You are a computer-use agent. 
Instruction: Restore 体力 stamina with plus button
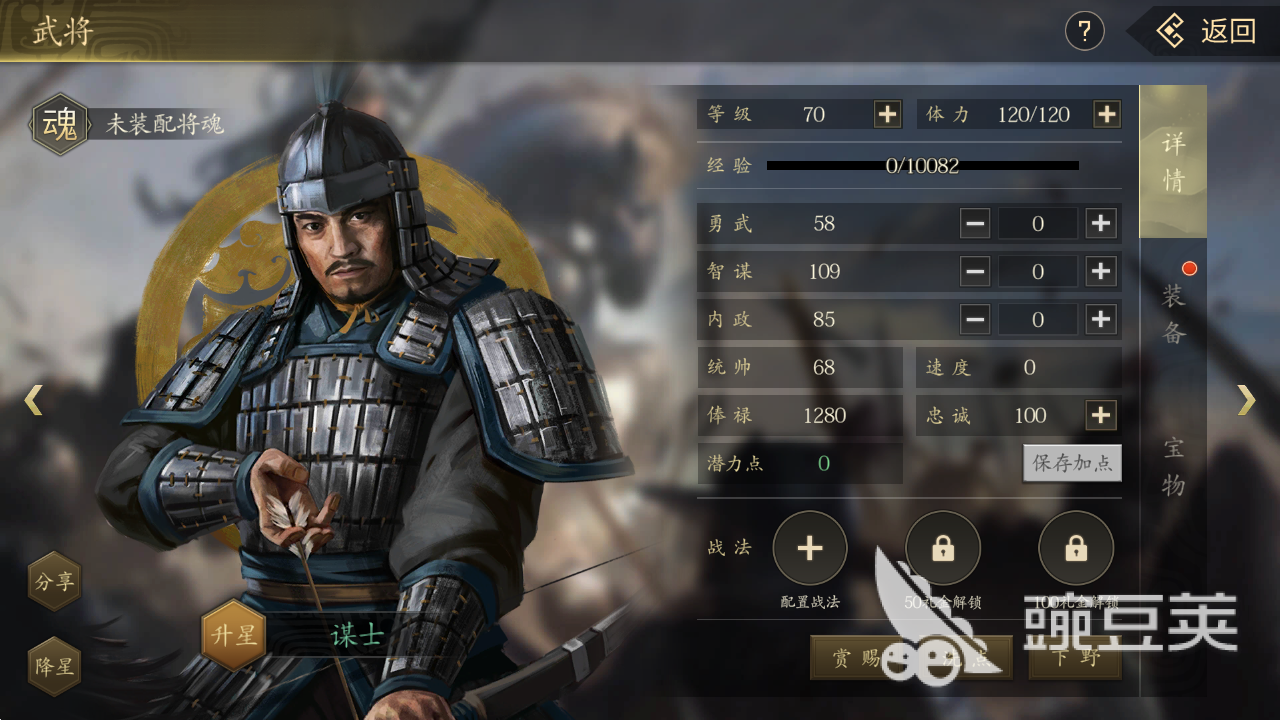(x=1106, y=114)
